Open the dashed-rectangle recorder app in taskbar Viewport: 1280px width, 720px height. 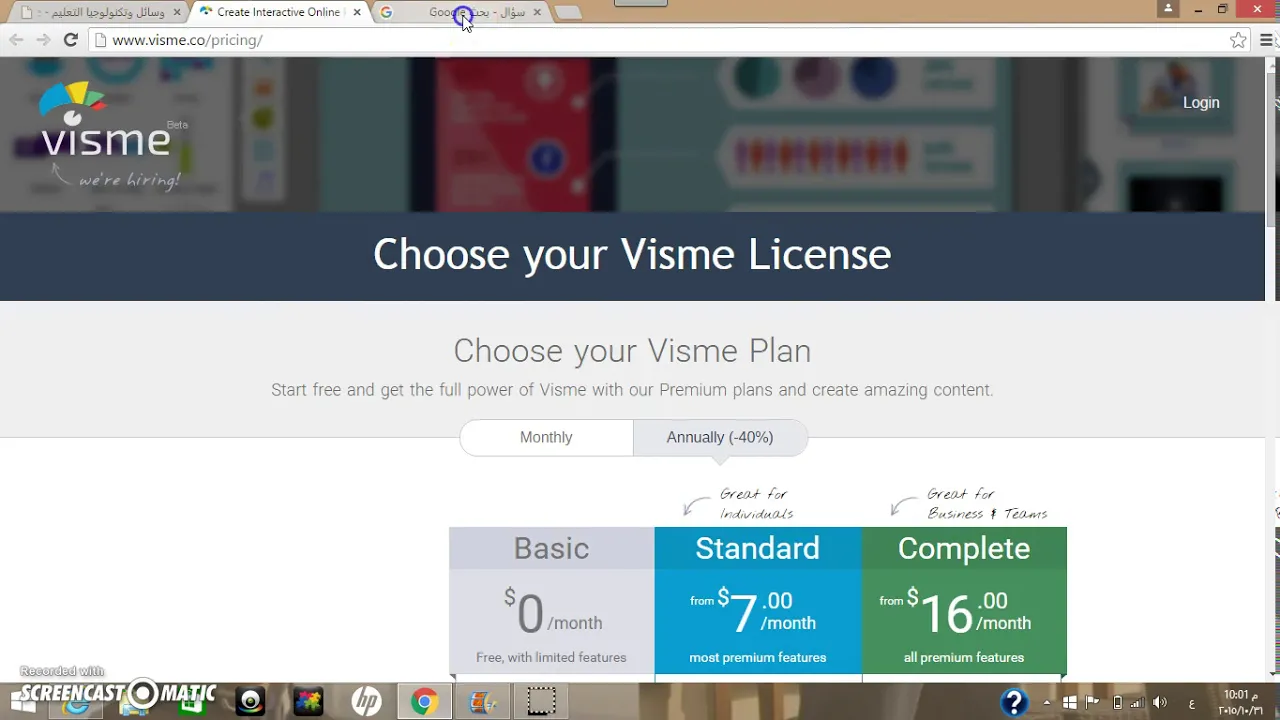click(x=541, y=702)
